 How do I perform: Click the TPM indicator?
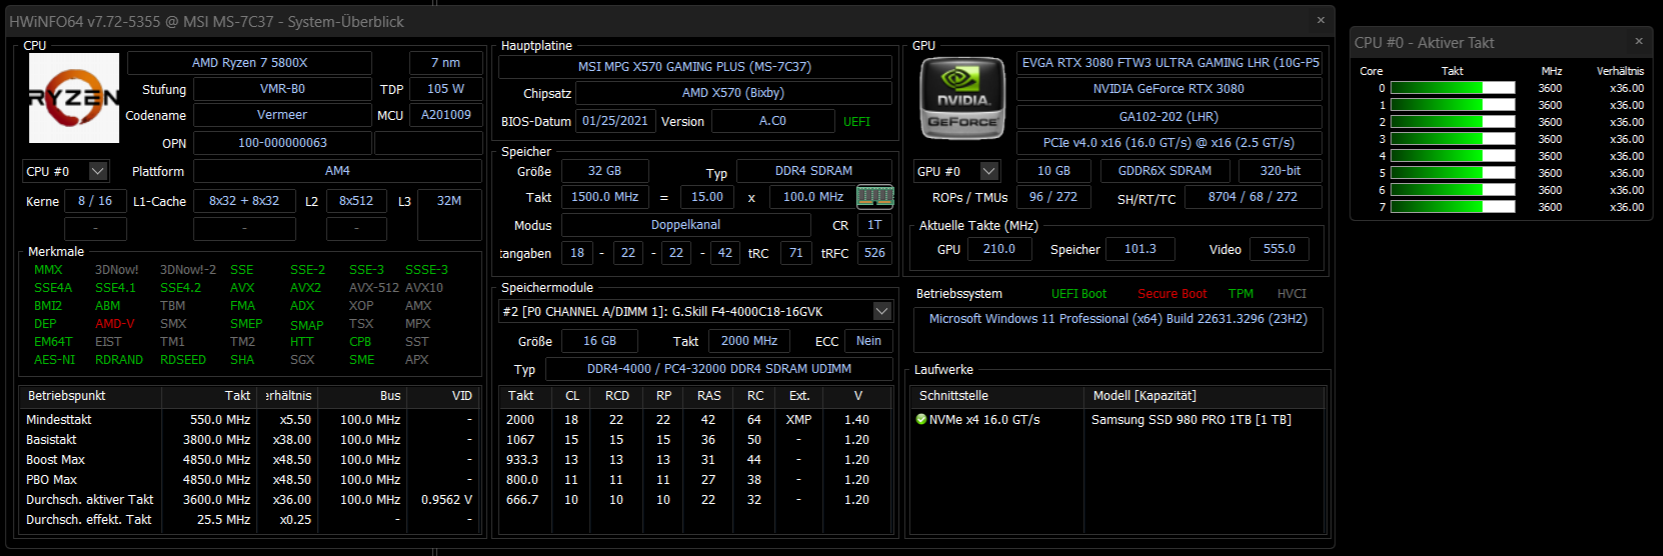(1241, 294)
